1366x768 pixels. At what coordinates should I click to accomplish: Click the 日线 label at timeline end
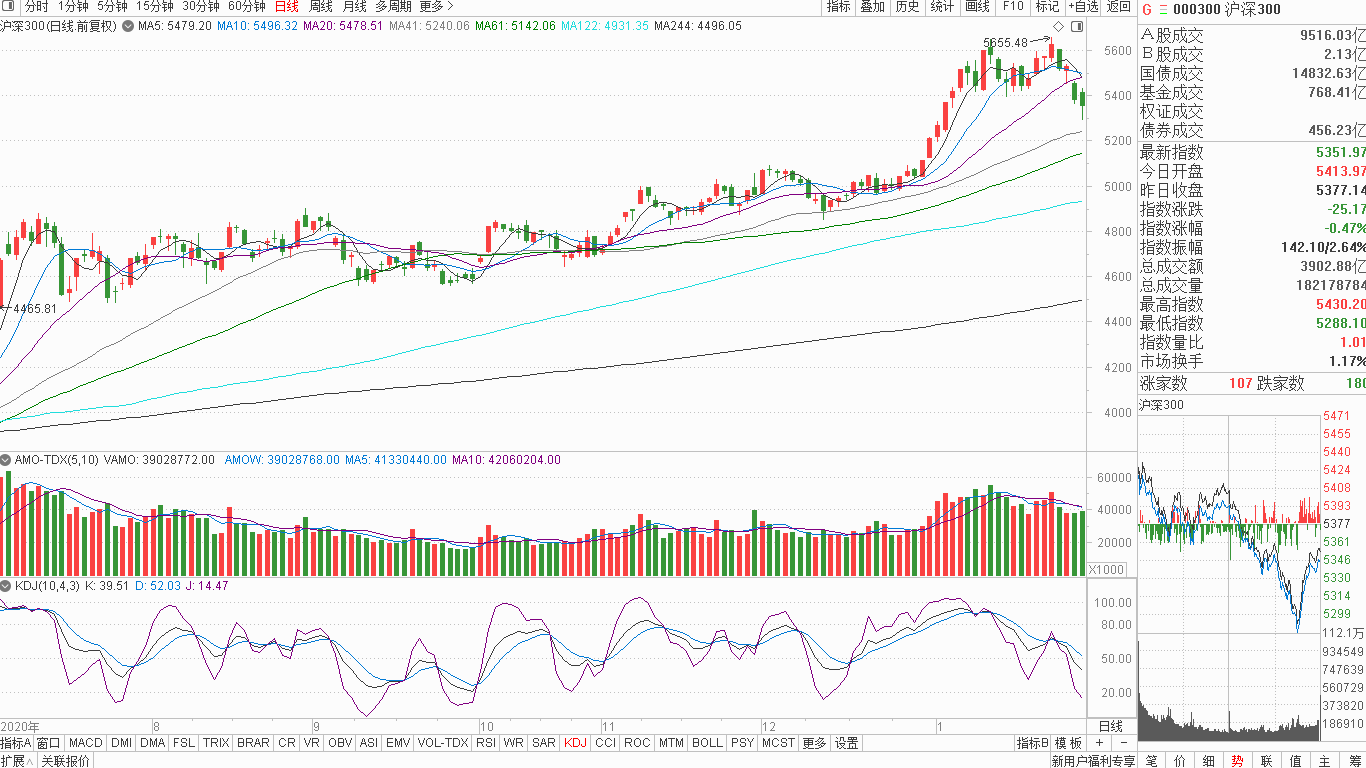(x=1111, y=726)
